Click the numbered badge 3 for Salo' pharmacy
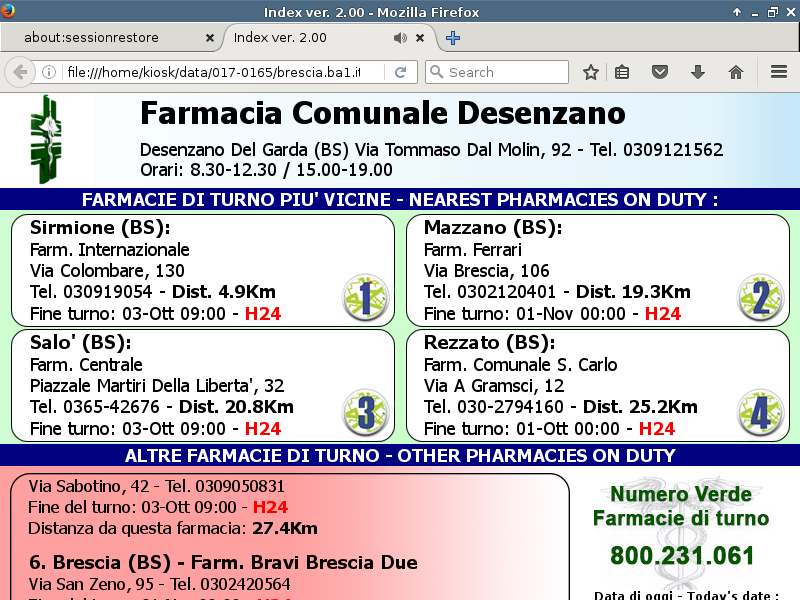This screenshot has height=600, width=800. [x=365, y=412]
